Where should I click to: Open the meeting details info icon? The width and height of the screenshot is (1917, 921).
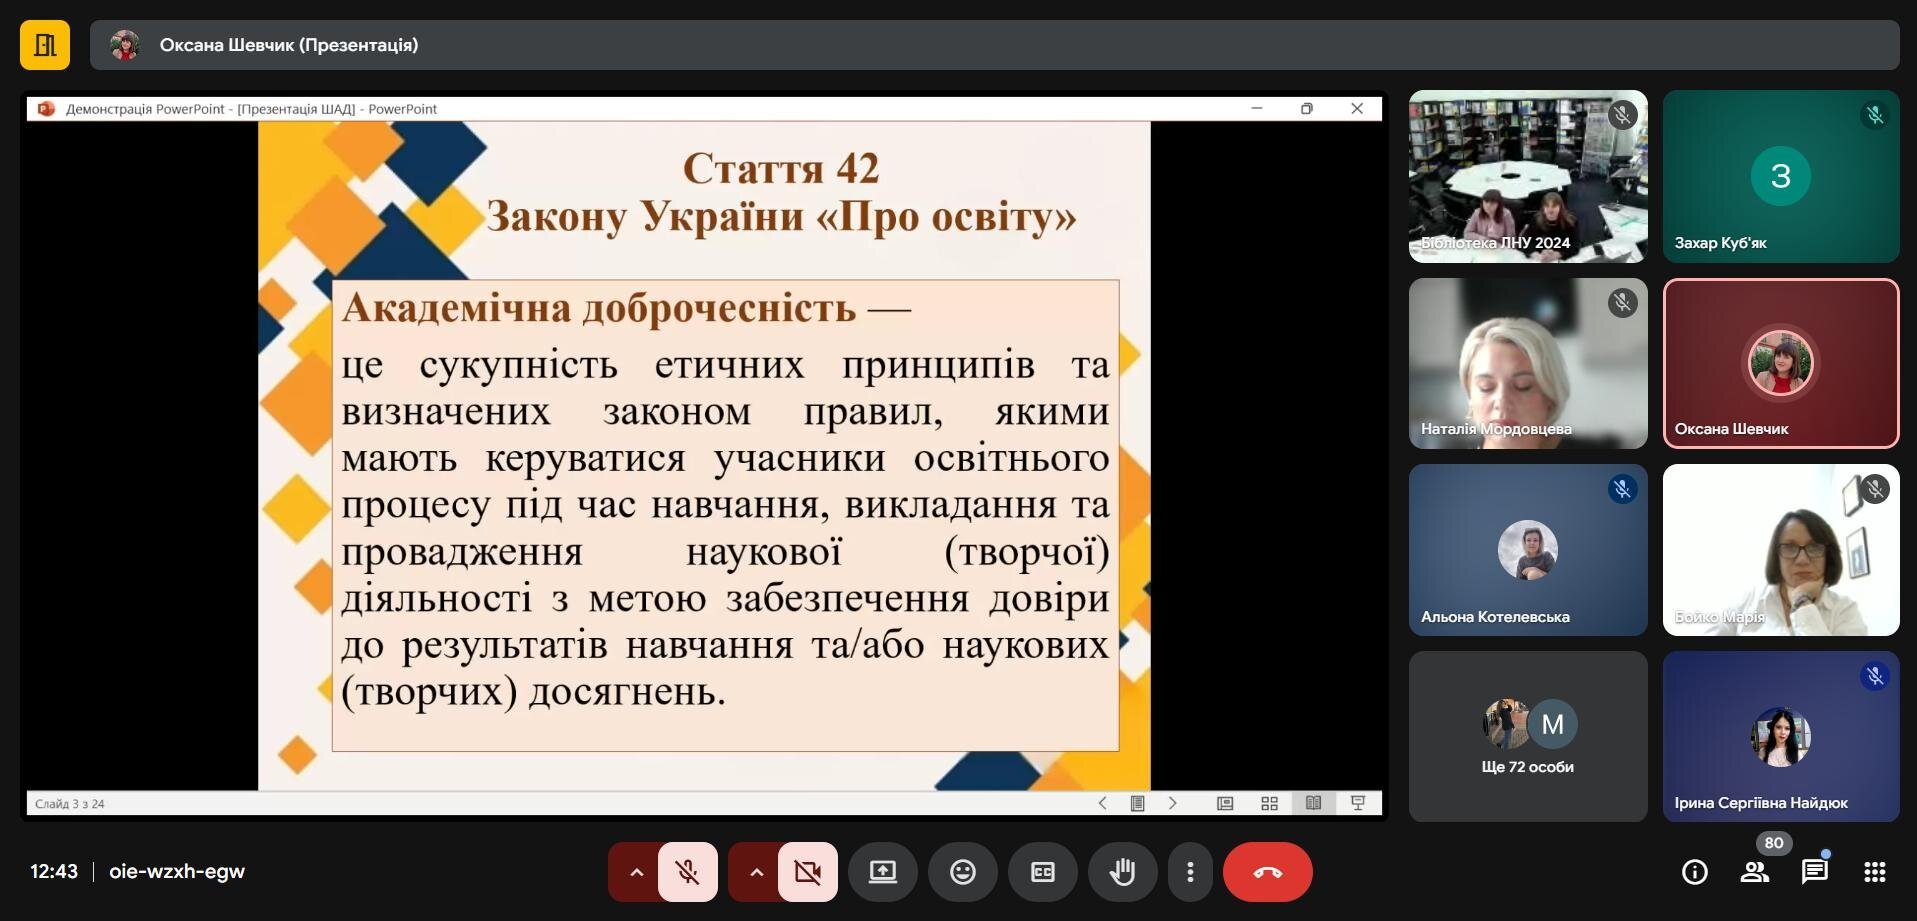[1695, 872]
